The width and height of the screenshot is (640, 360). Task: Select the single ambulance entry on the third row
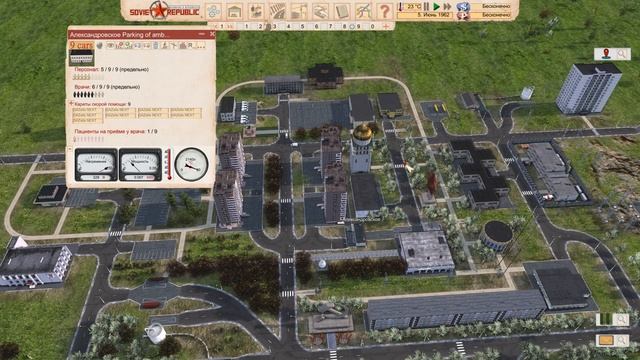coord(87,121)
